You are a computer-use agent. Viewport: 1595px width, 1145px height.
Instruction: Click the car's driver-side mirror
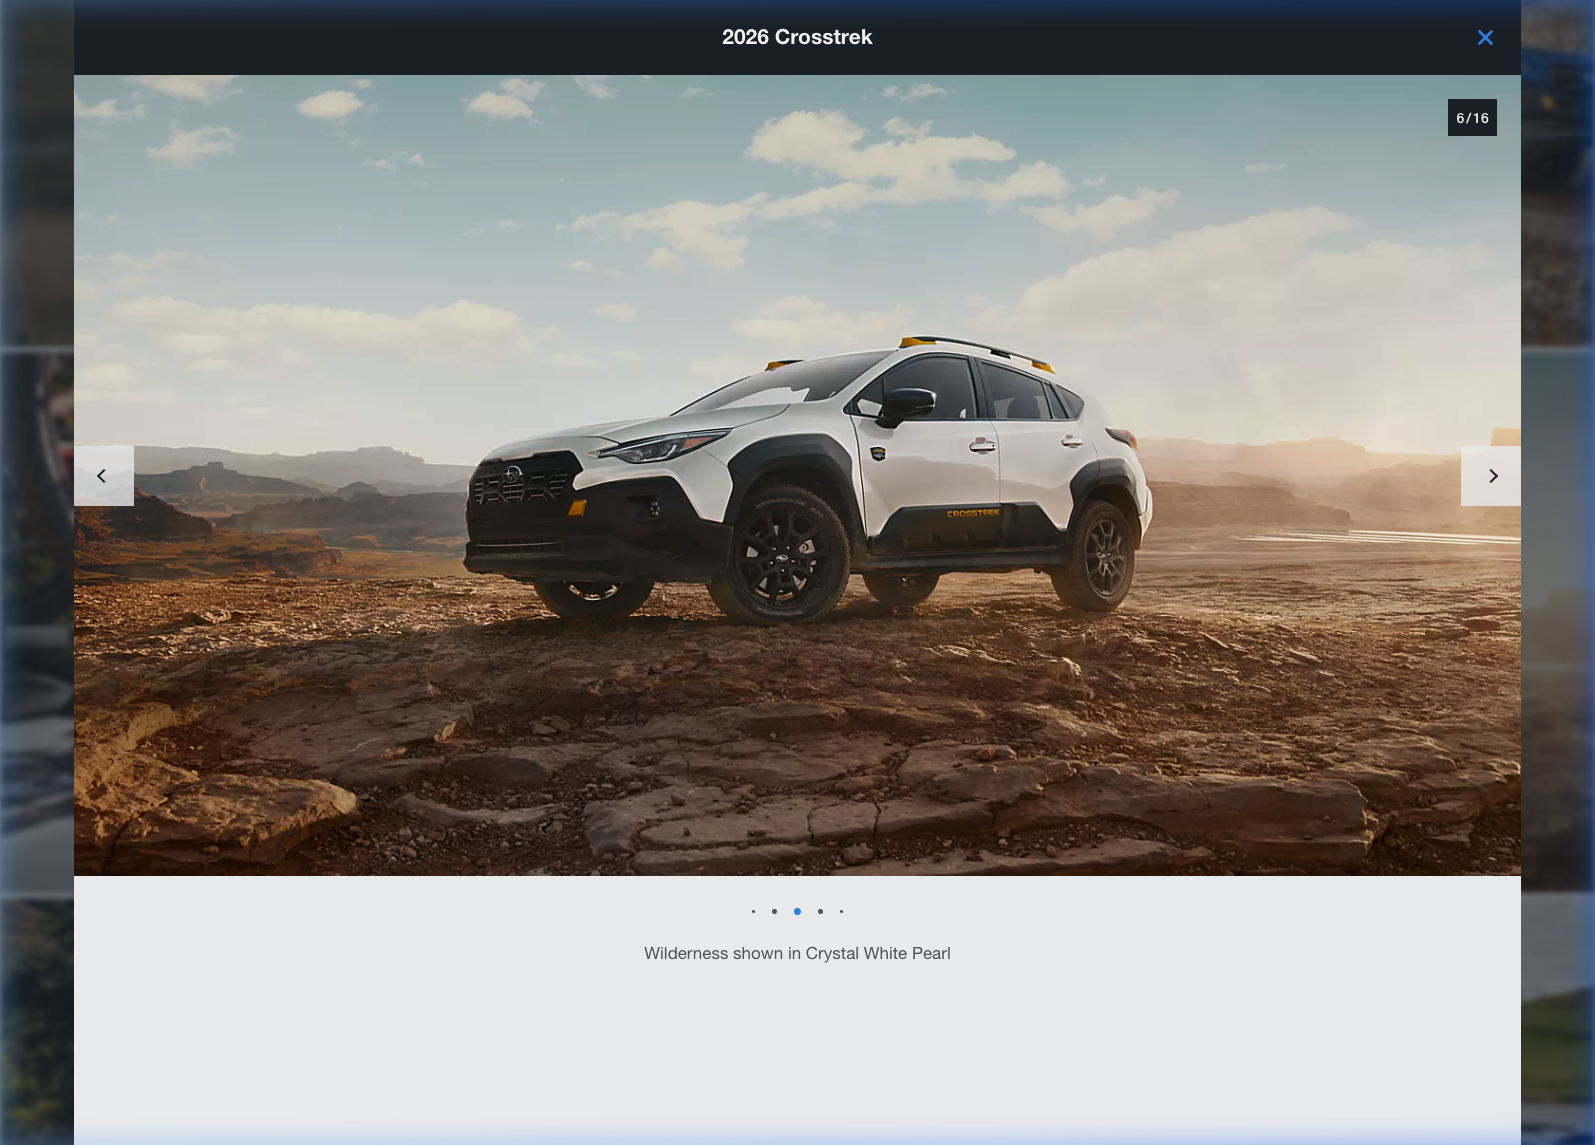(906, 402)
